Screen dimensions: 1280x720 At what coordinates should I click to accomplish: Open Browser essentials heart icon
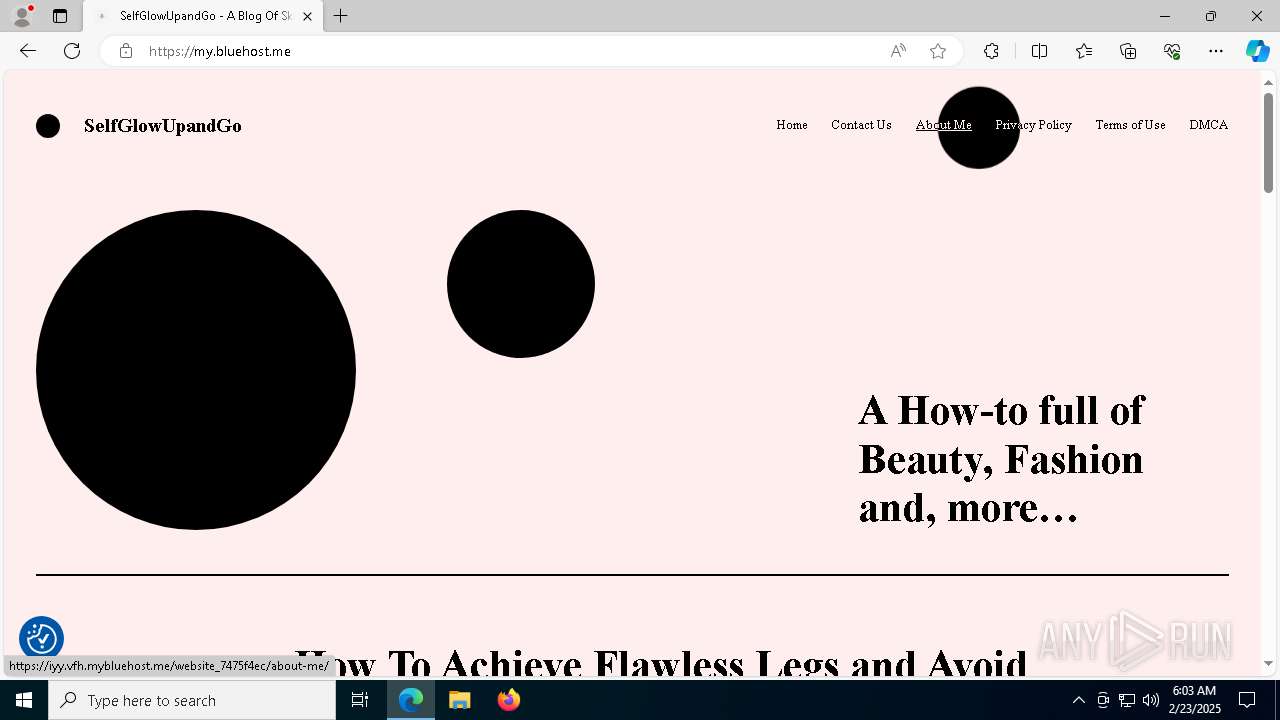(x=1172, y=51)
